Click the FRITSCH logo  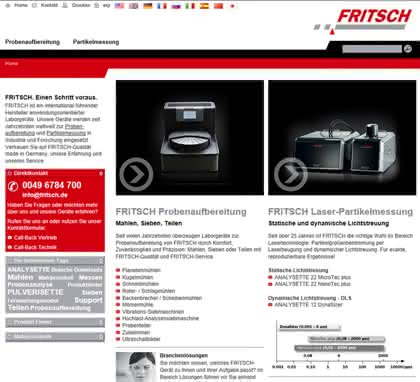[363, 22]
